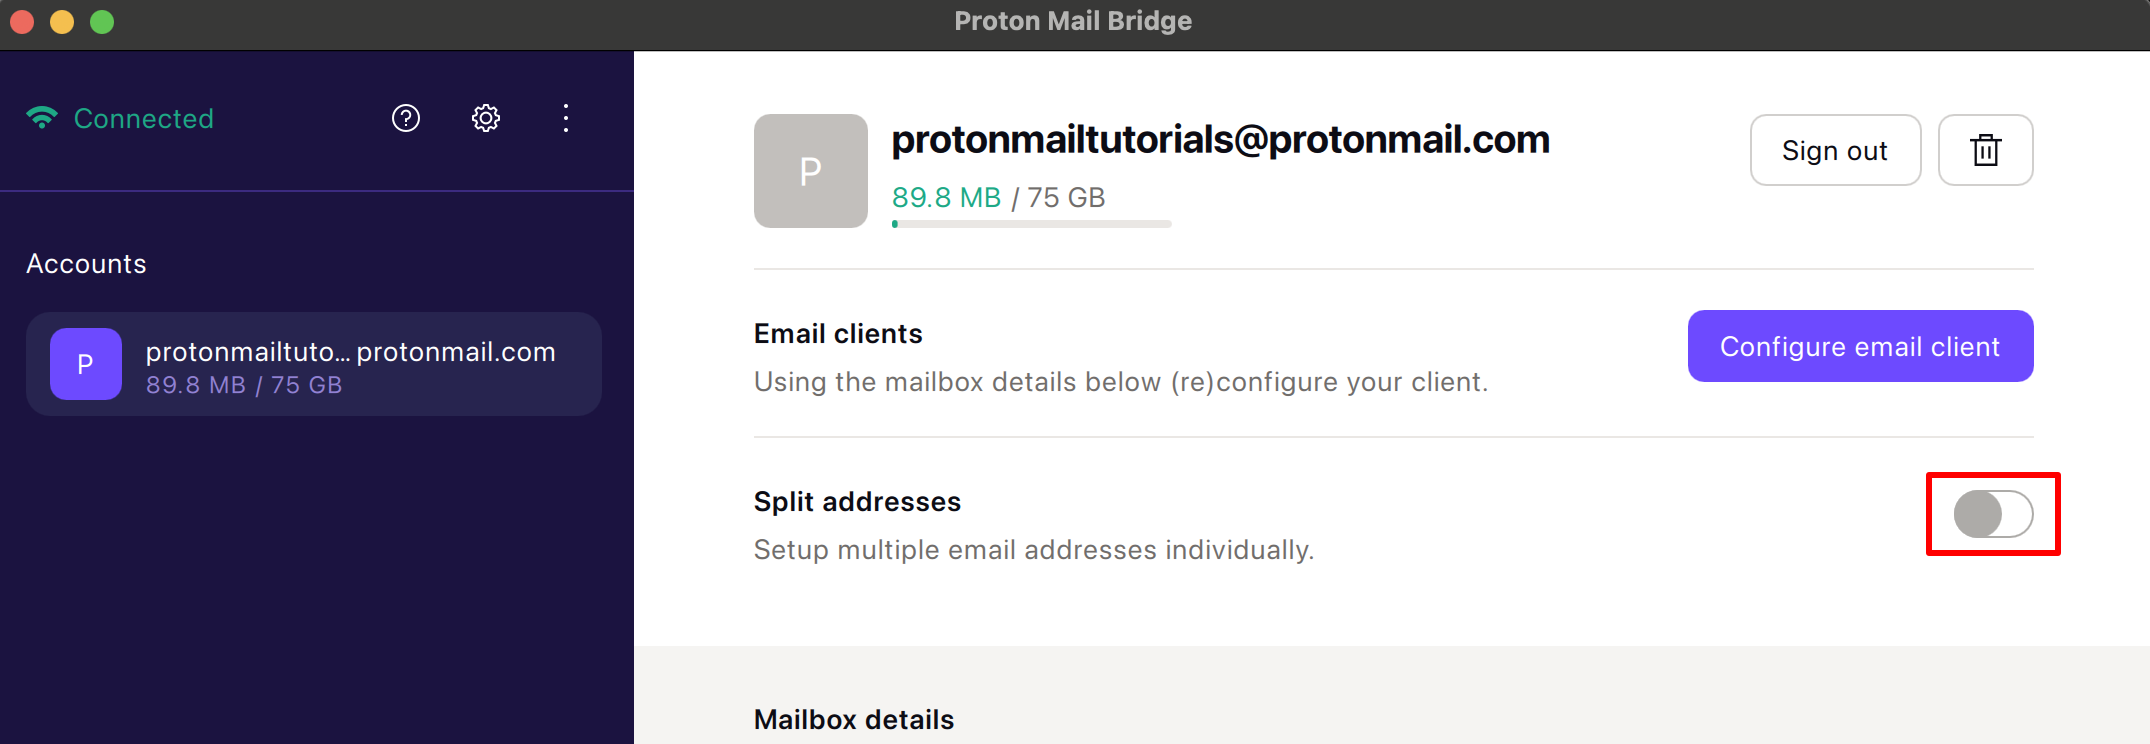Viewport: 2150px width, 744px height.
Task: Click the purple P avatar in the Accounts list
Action: [85, 364]
